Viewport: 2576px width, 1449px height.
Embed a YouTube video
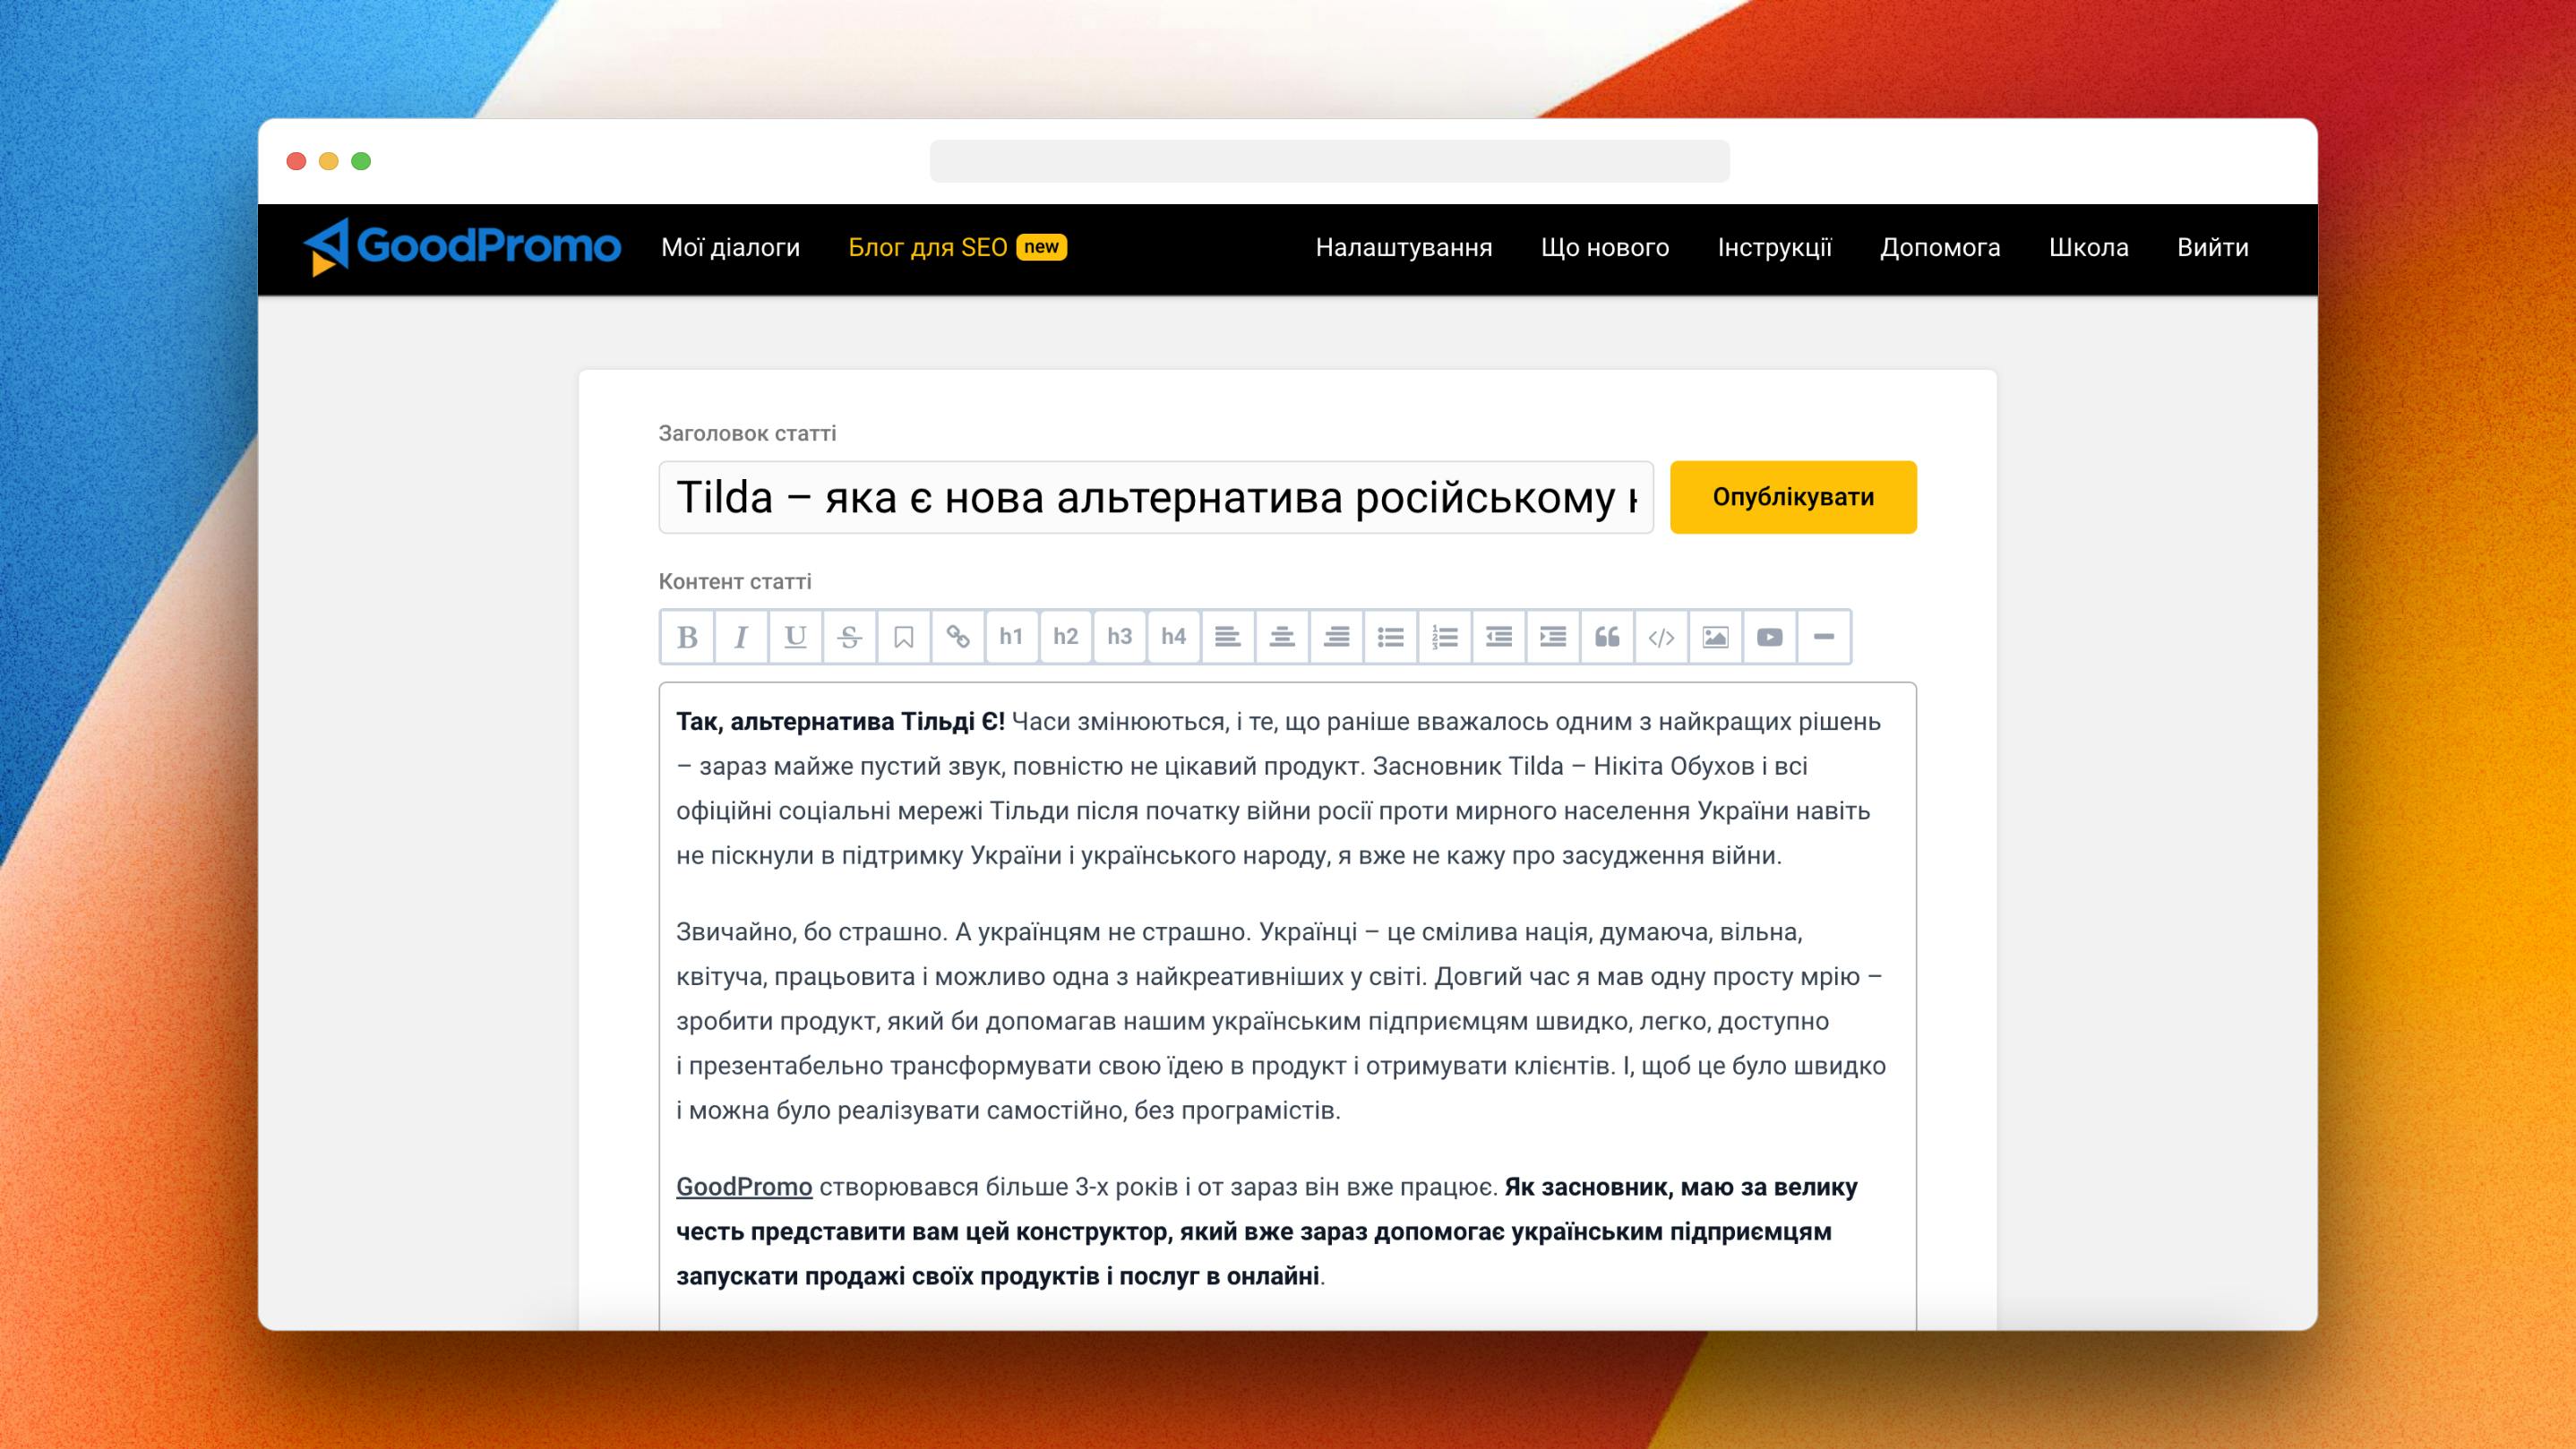point(1770,637)
